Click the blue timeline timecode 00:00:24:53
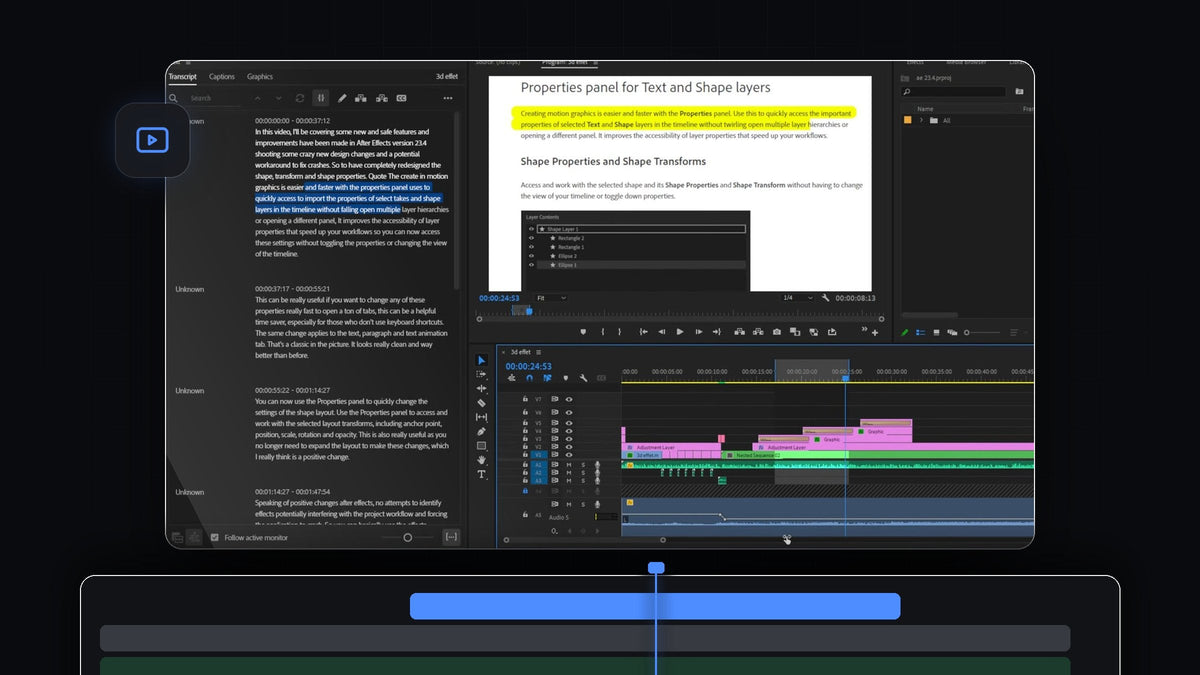 coord(529,366)
